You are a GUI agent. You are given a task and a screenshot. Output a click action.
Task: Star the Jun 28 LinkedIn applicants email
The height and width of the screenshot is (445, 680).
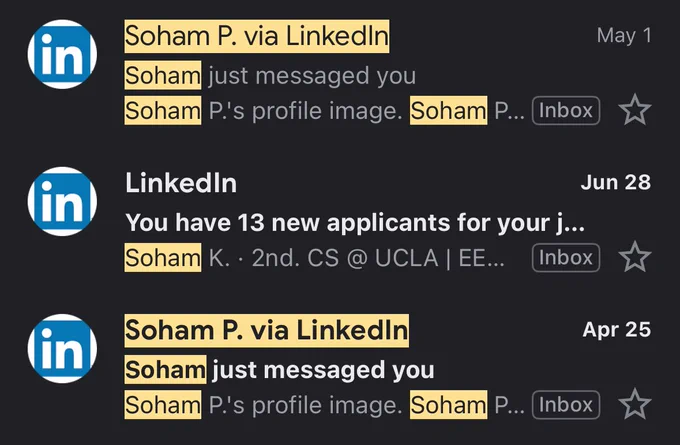pos(634,257)
